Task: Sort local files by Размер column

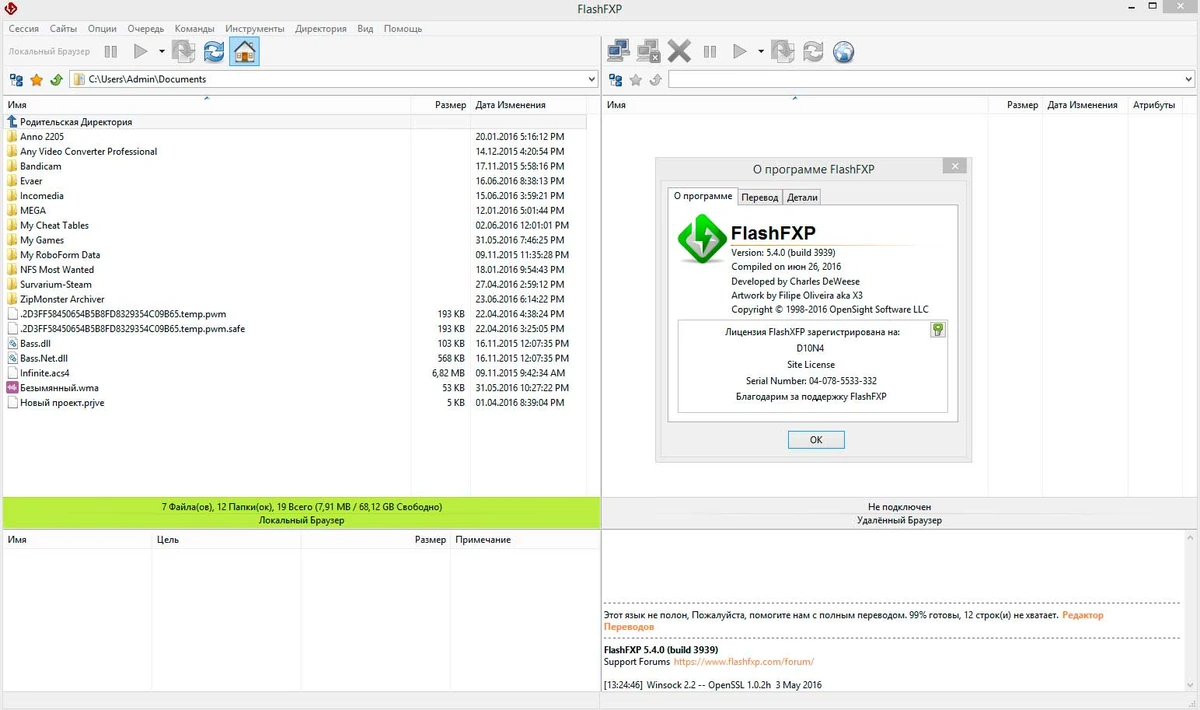Action: [441, 105]
